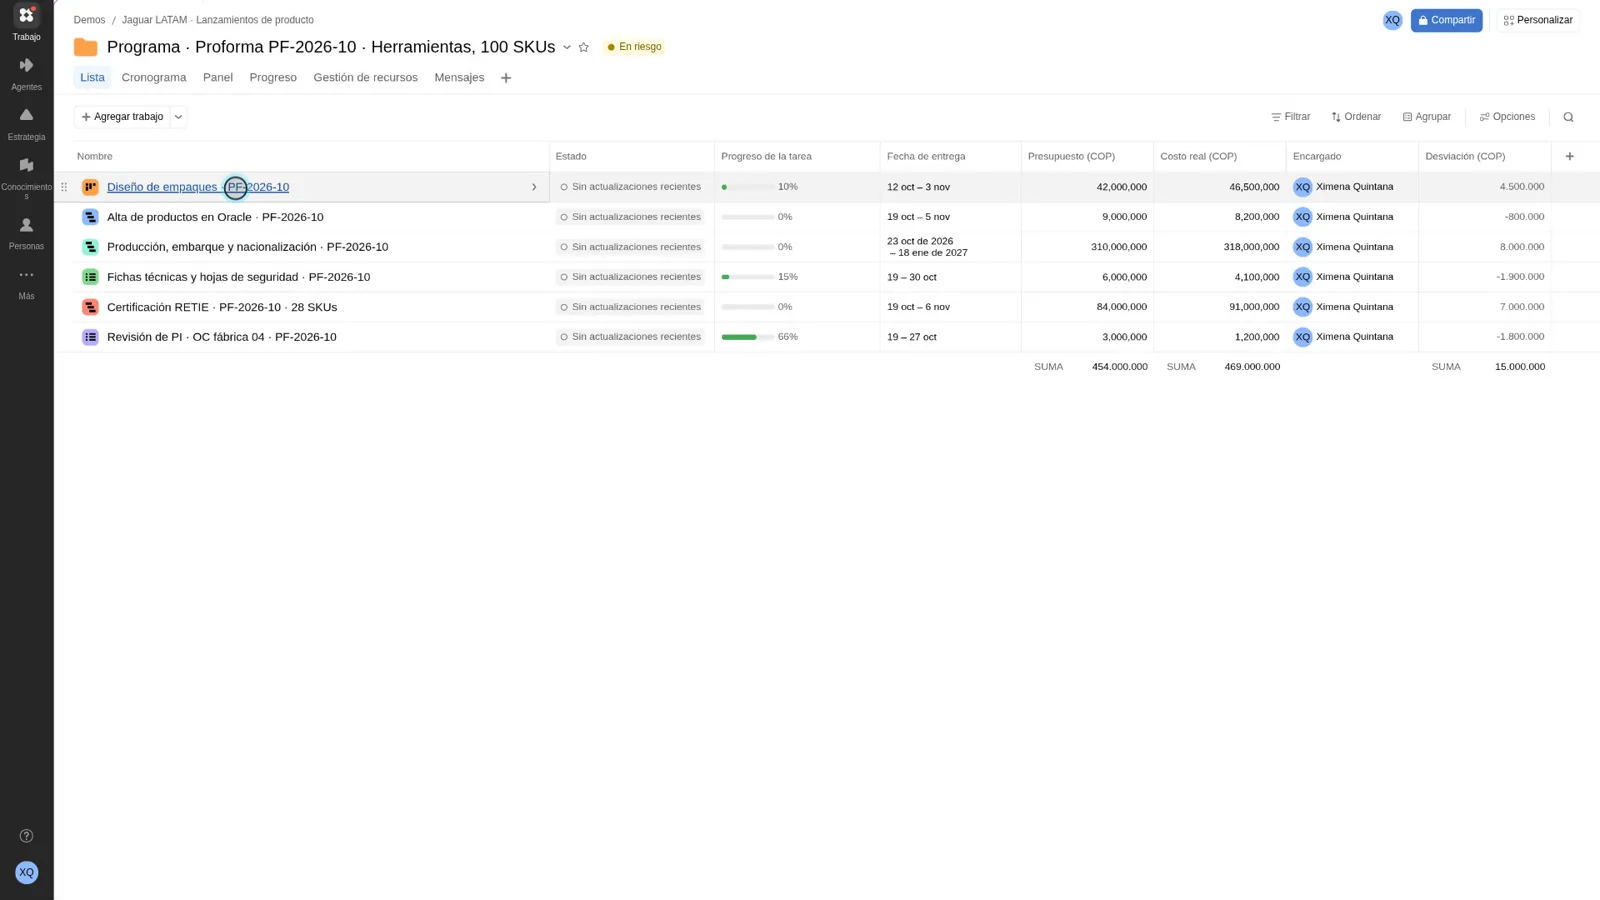Show more options via Más
The image size is (1600, 900).
(x=26, y=283)
